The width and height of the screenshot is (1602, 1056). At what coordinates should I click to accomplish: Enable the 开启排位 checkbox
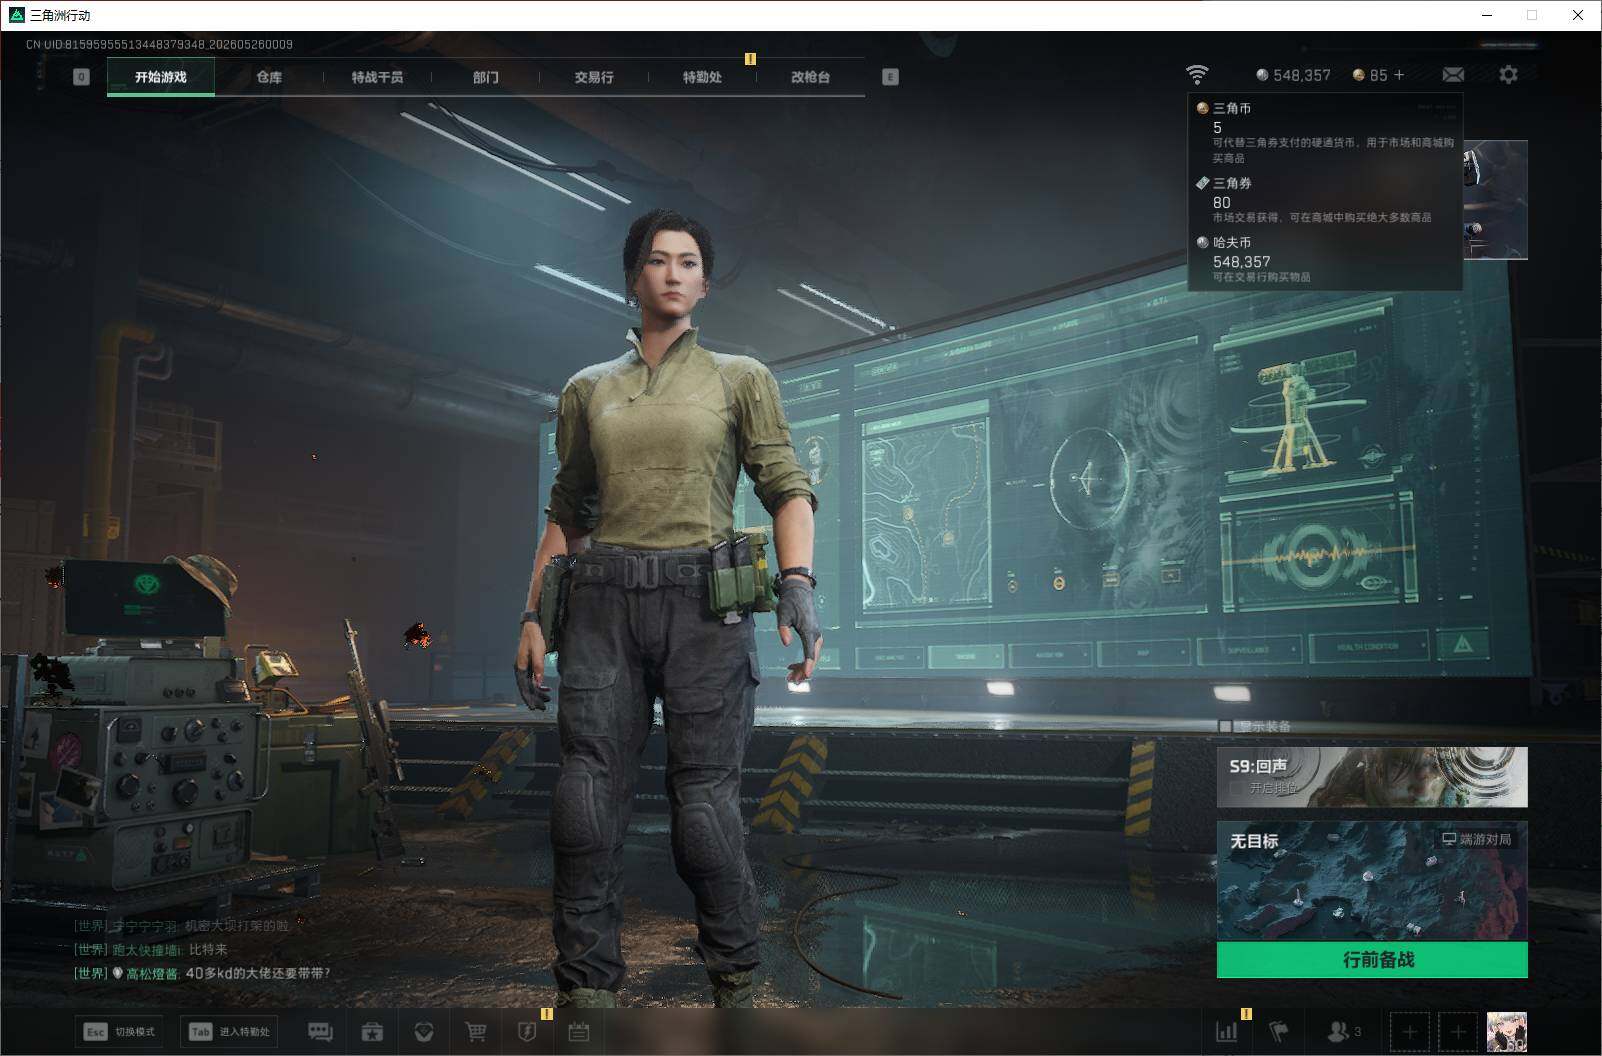click(1237, 788)
